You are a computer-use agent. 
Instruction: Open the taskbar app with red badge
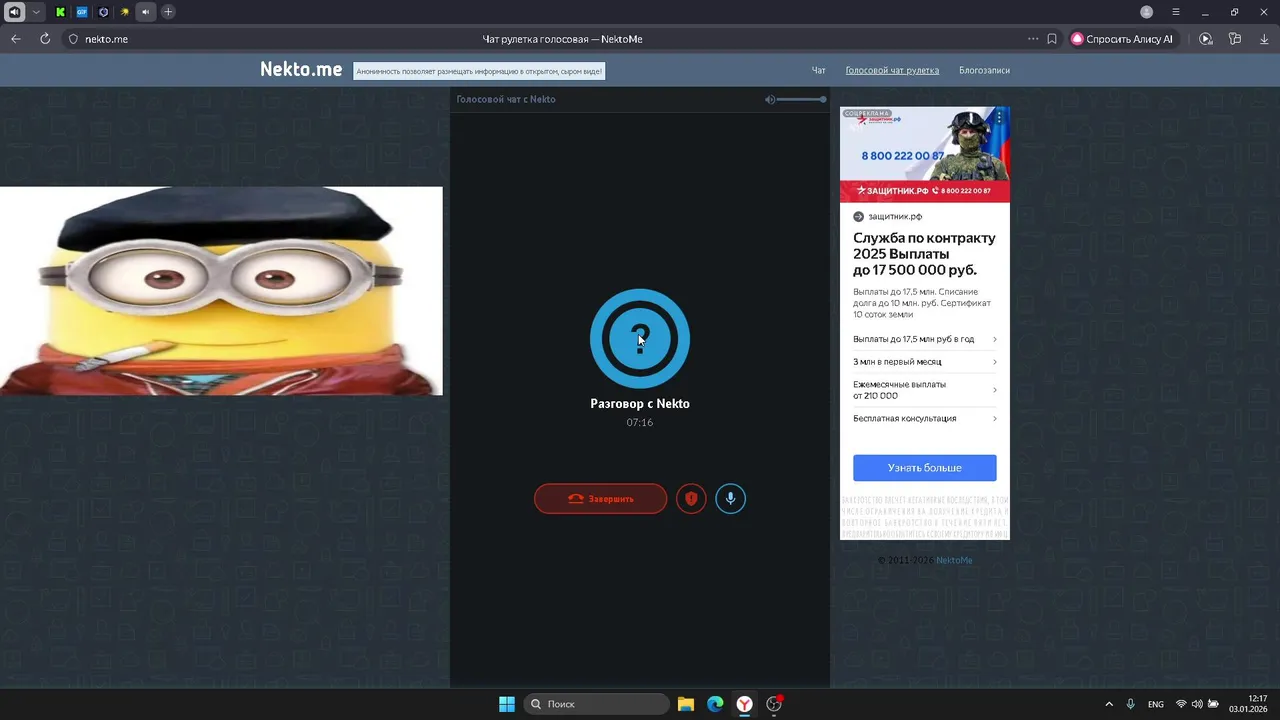pos(774,704)
